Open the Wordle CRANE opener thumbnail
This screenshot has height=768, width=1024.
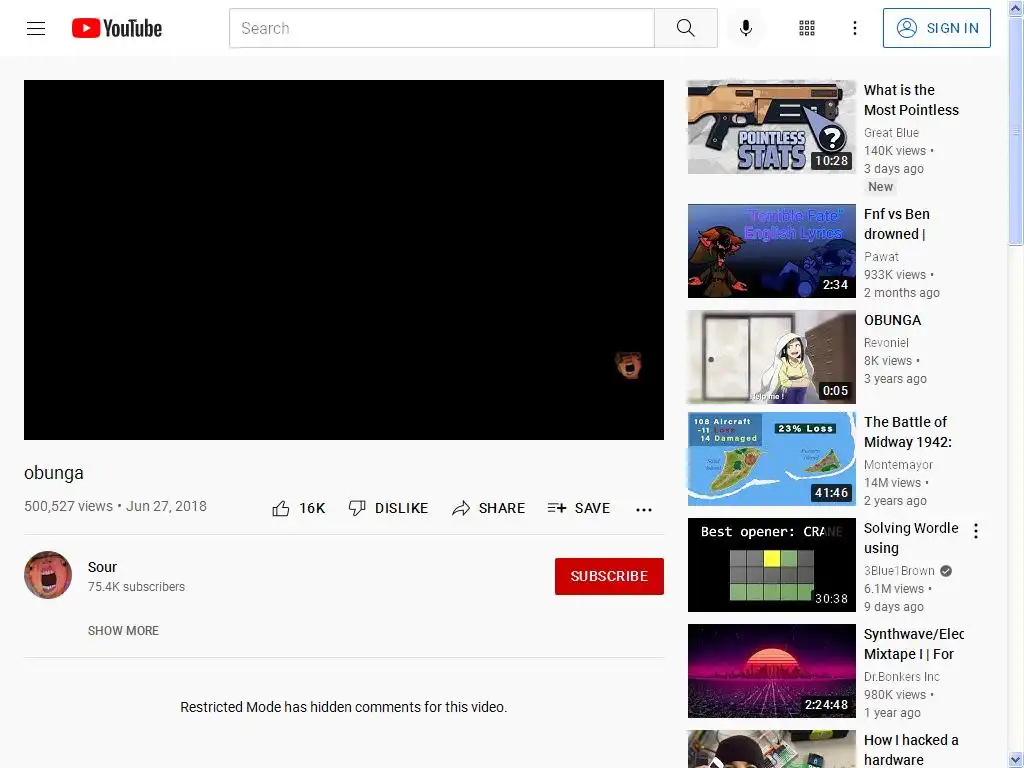[771, 565]
